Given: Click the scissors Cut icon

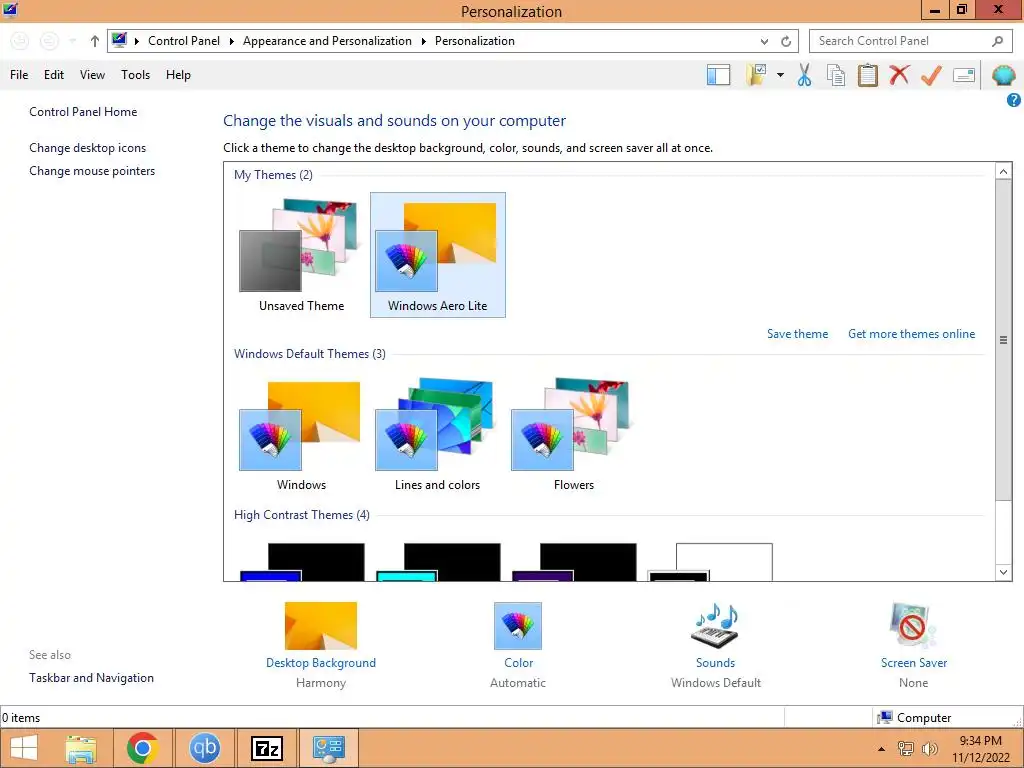Looking at the screenshot, I should coord(805,75).
